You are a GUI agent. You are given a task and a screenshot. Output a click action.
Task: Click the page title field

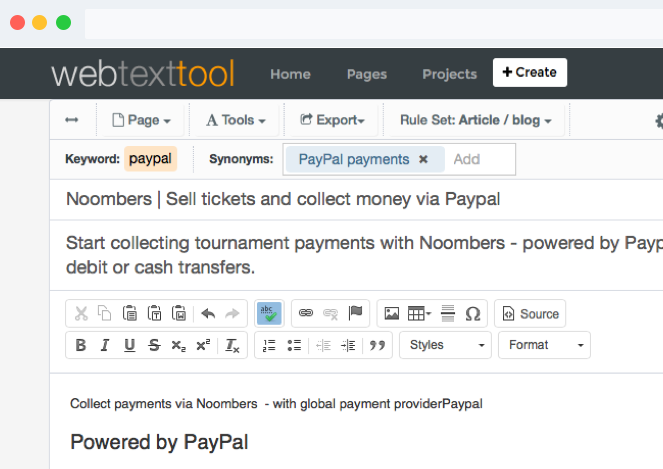356,199
